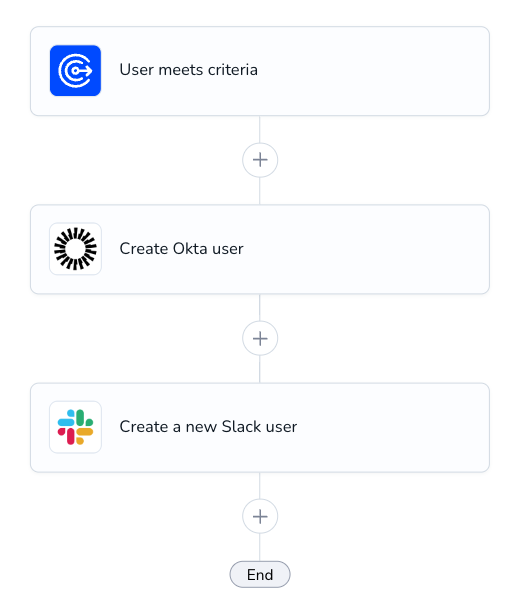The width and height of the screenshot is (511, 616).
Task: Open the Create Okta user step card
Action: 260,249
